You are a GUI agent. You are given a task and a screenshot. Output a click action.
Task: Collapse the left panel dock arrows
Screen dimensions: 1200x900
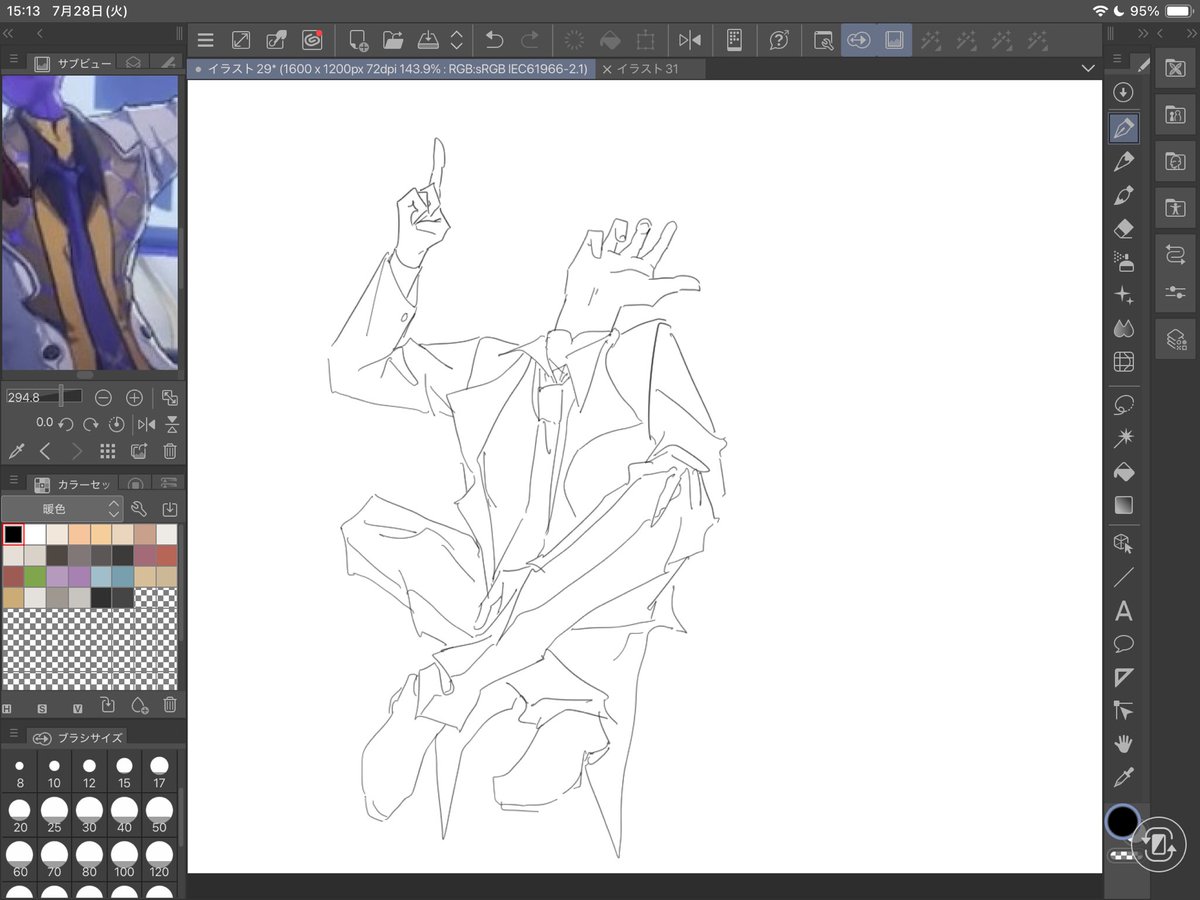click(x=9, y=33)
